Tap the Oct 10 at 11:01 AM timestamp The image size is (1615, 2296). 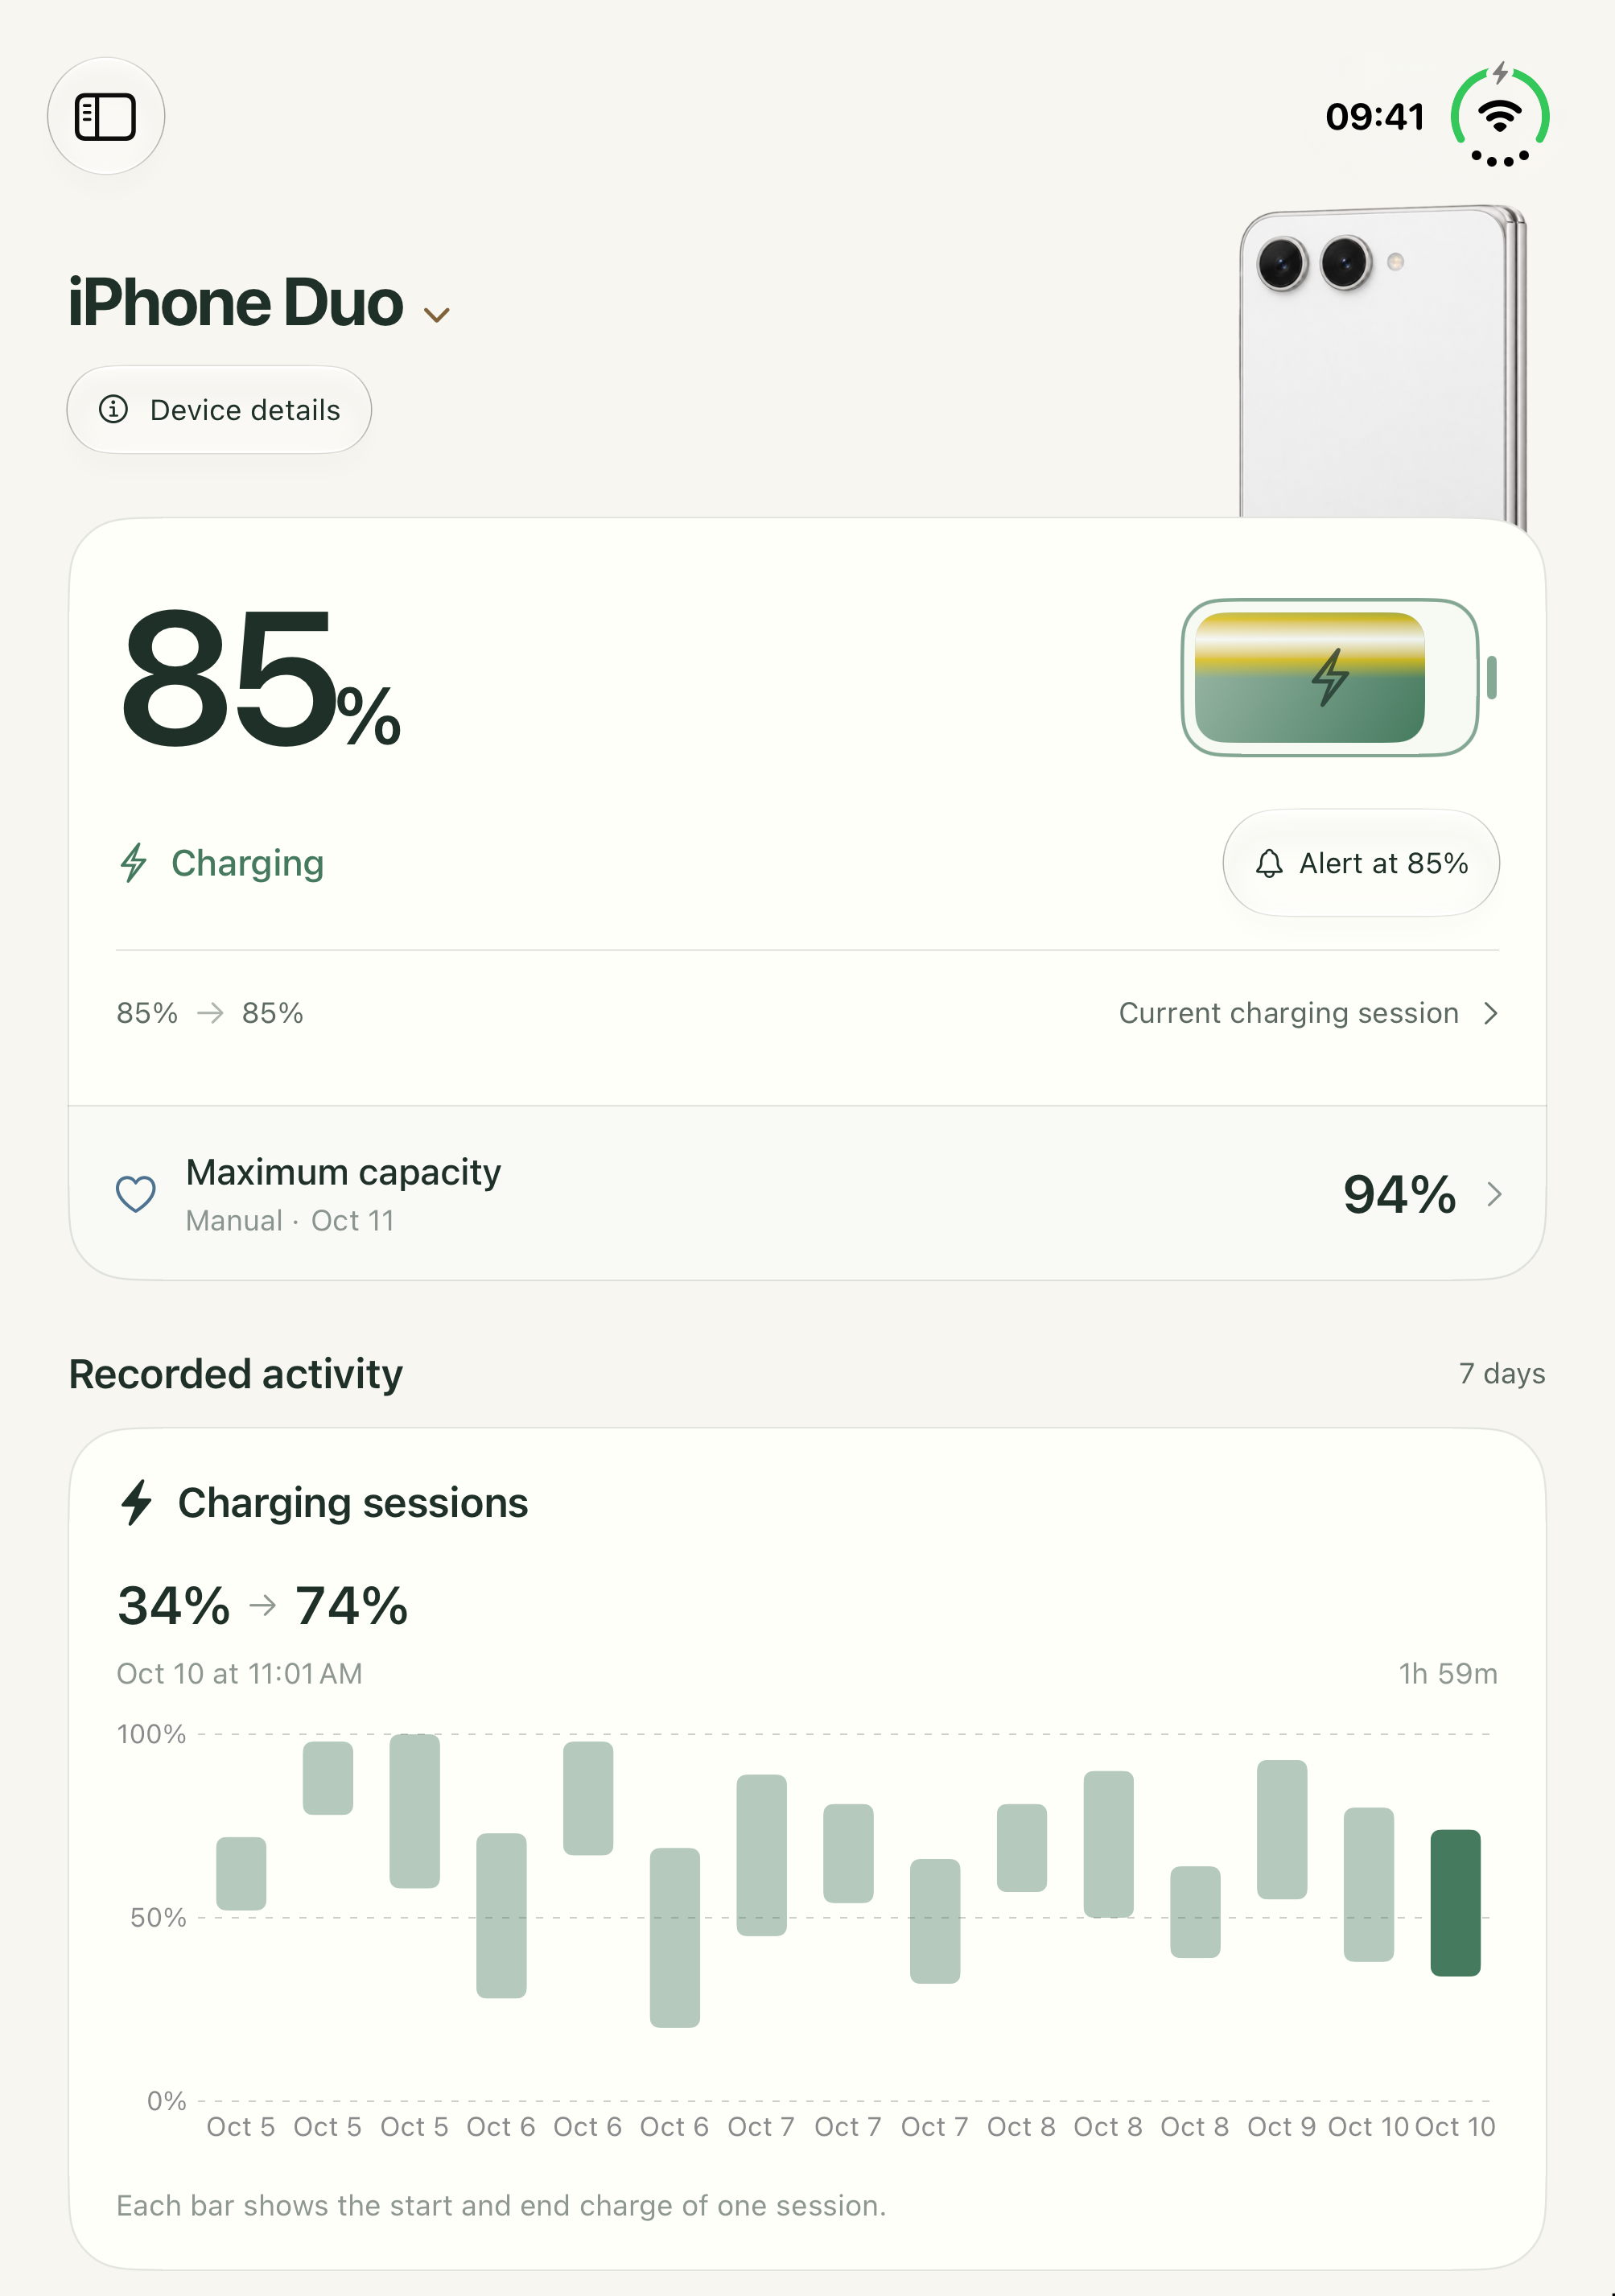[x=240, y=1674]
